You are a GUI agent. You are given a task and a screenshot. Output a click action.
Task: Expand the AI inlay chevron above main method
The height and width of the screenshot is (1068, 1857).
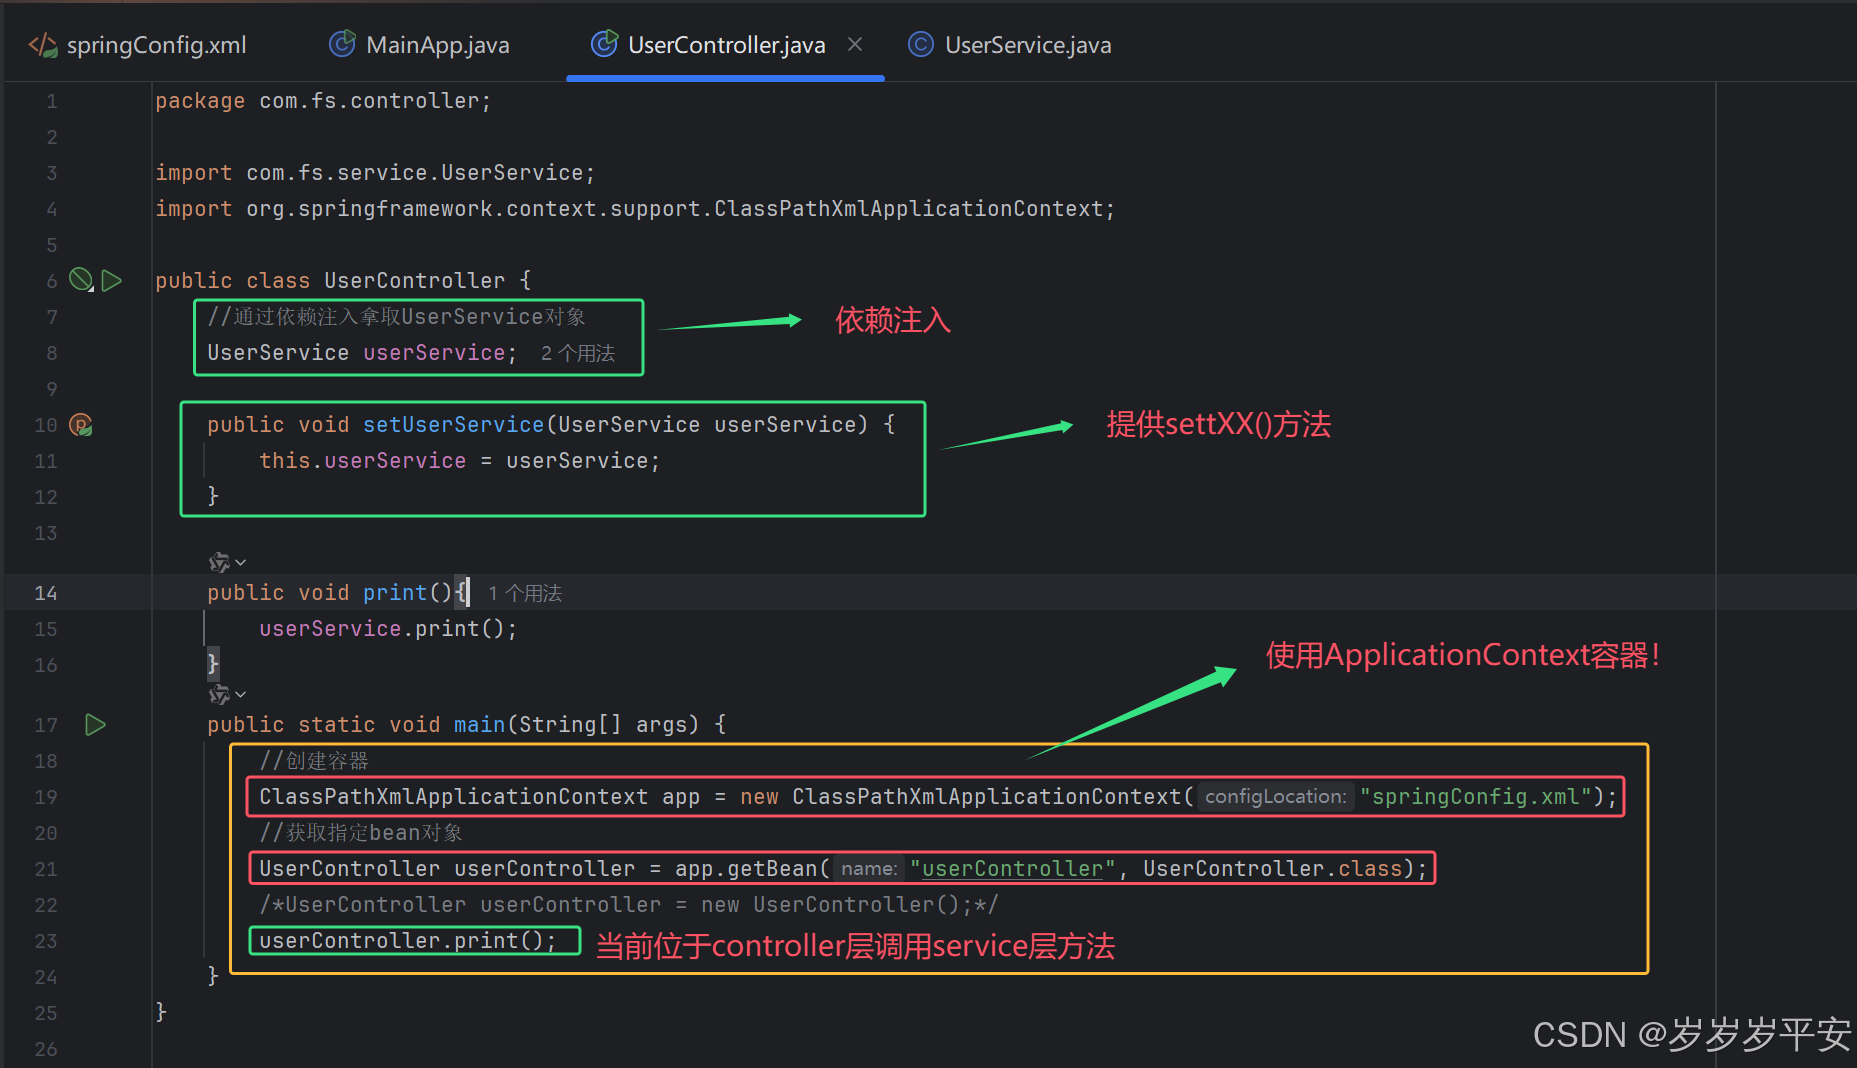[x=238, y=694]
